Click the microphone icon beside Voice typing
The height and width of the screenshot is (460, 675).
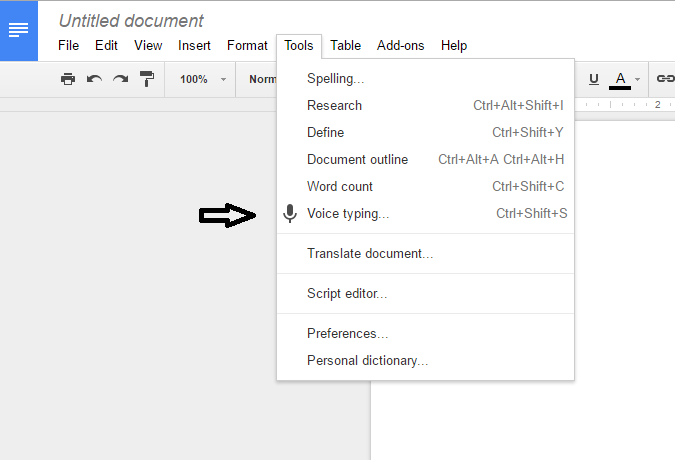[290, 213]
